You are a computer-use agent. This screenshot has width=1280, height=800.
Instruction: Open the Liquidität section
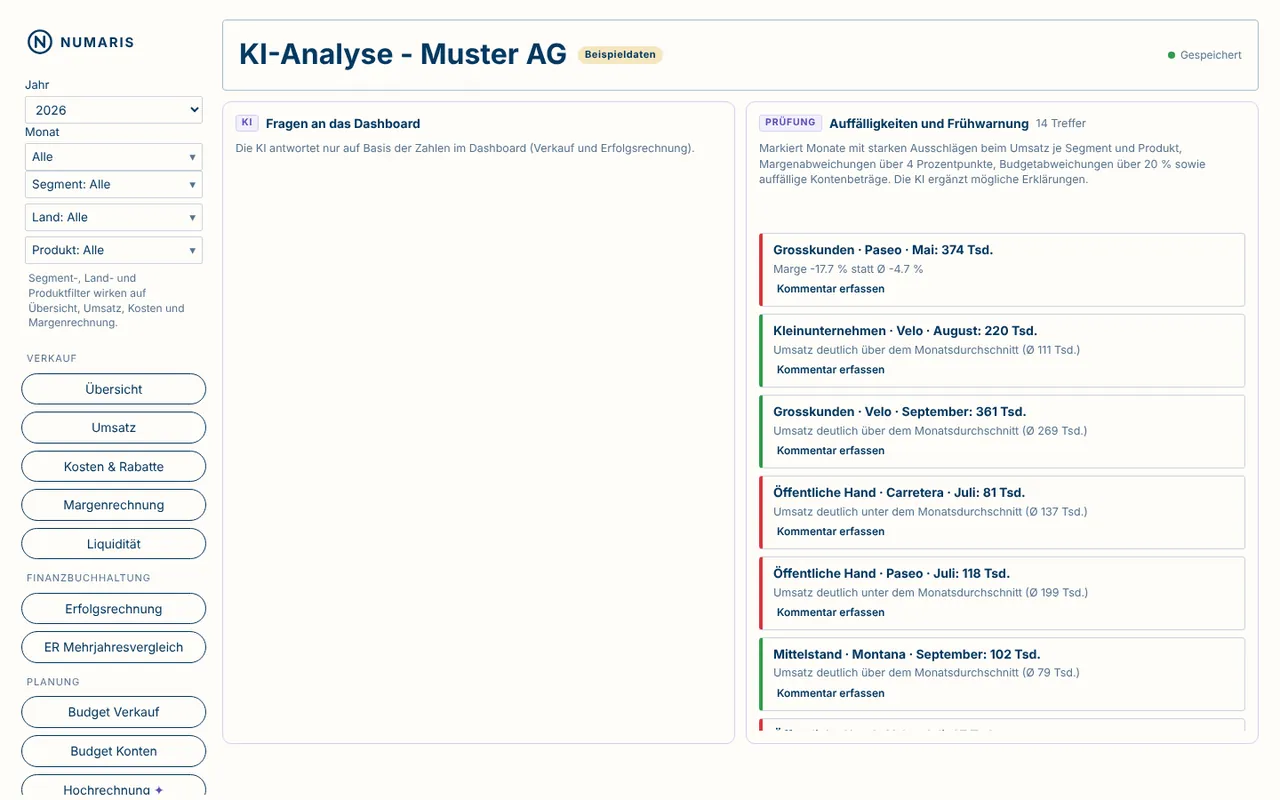pos(114,544)
